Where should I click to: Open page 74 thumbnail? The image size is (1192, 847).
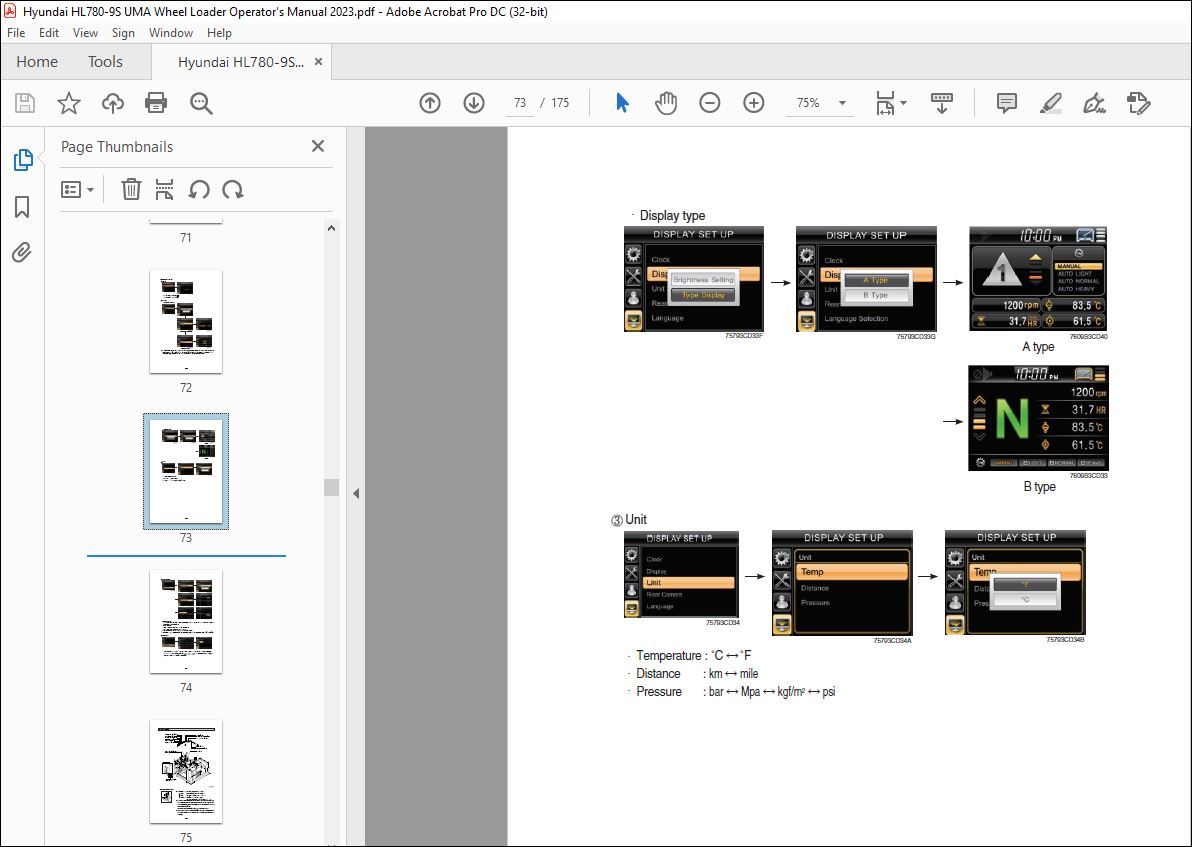186,621
